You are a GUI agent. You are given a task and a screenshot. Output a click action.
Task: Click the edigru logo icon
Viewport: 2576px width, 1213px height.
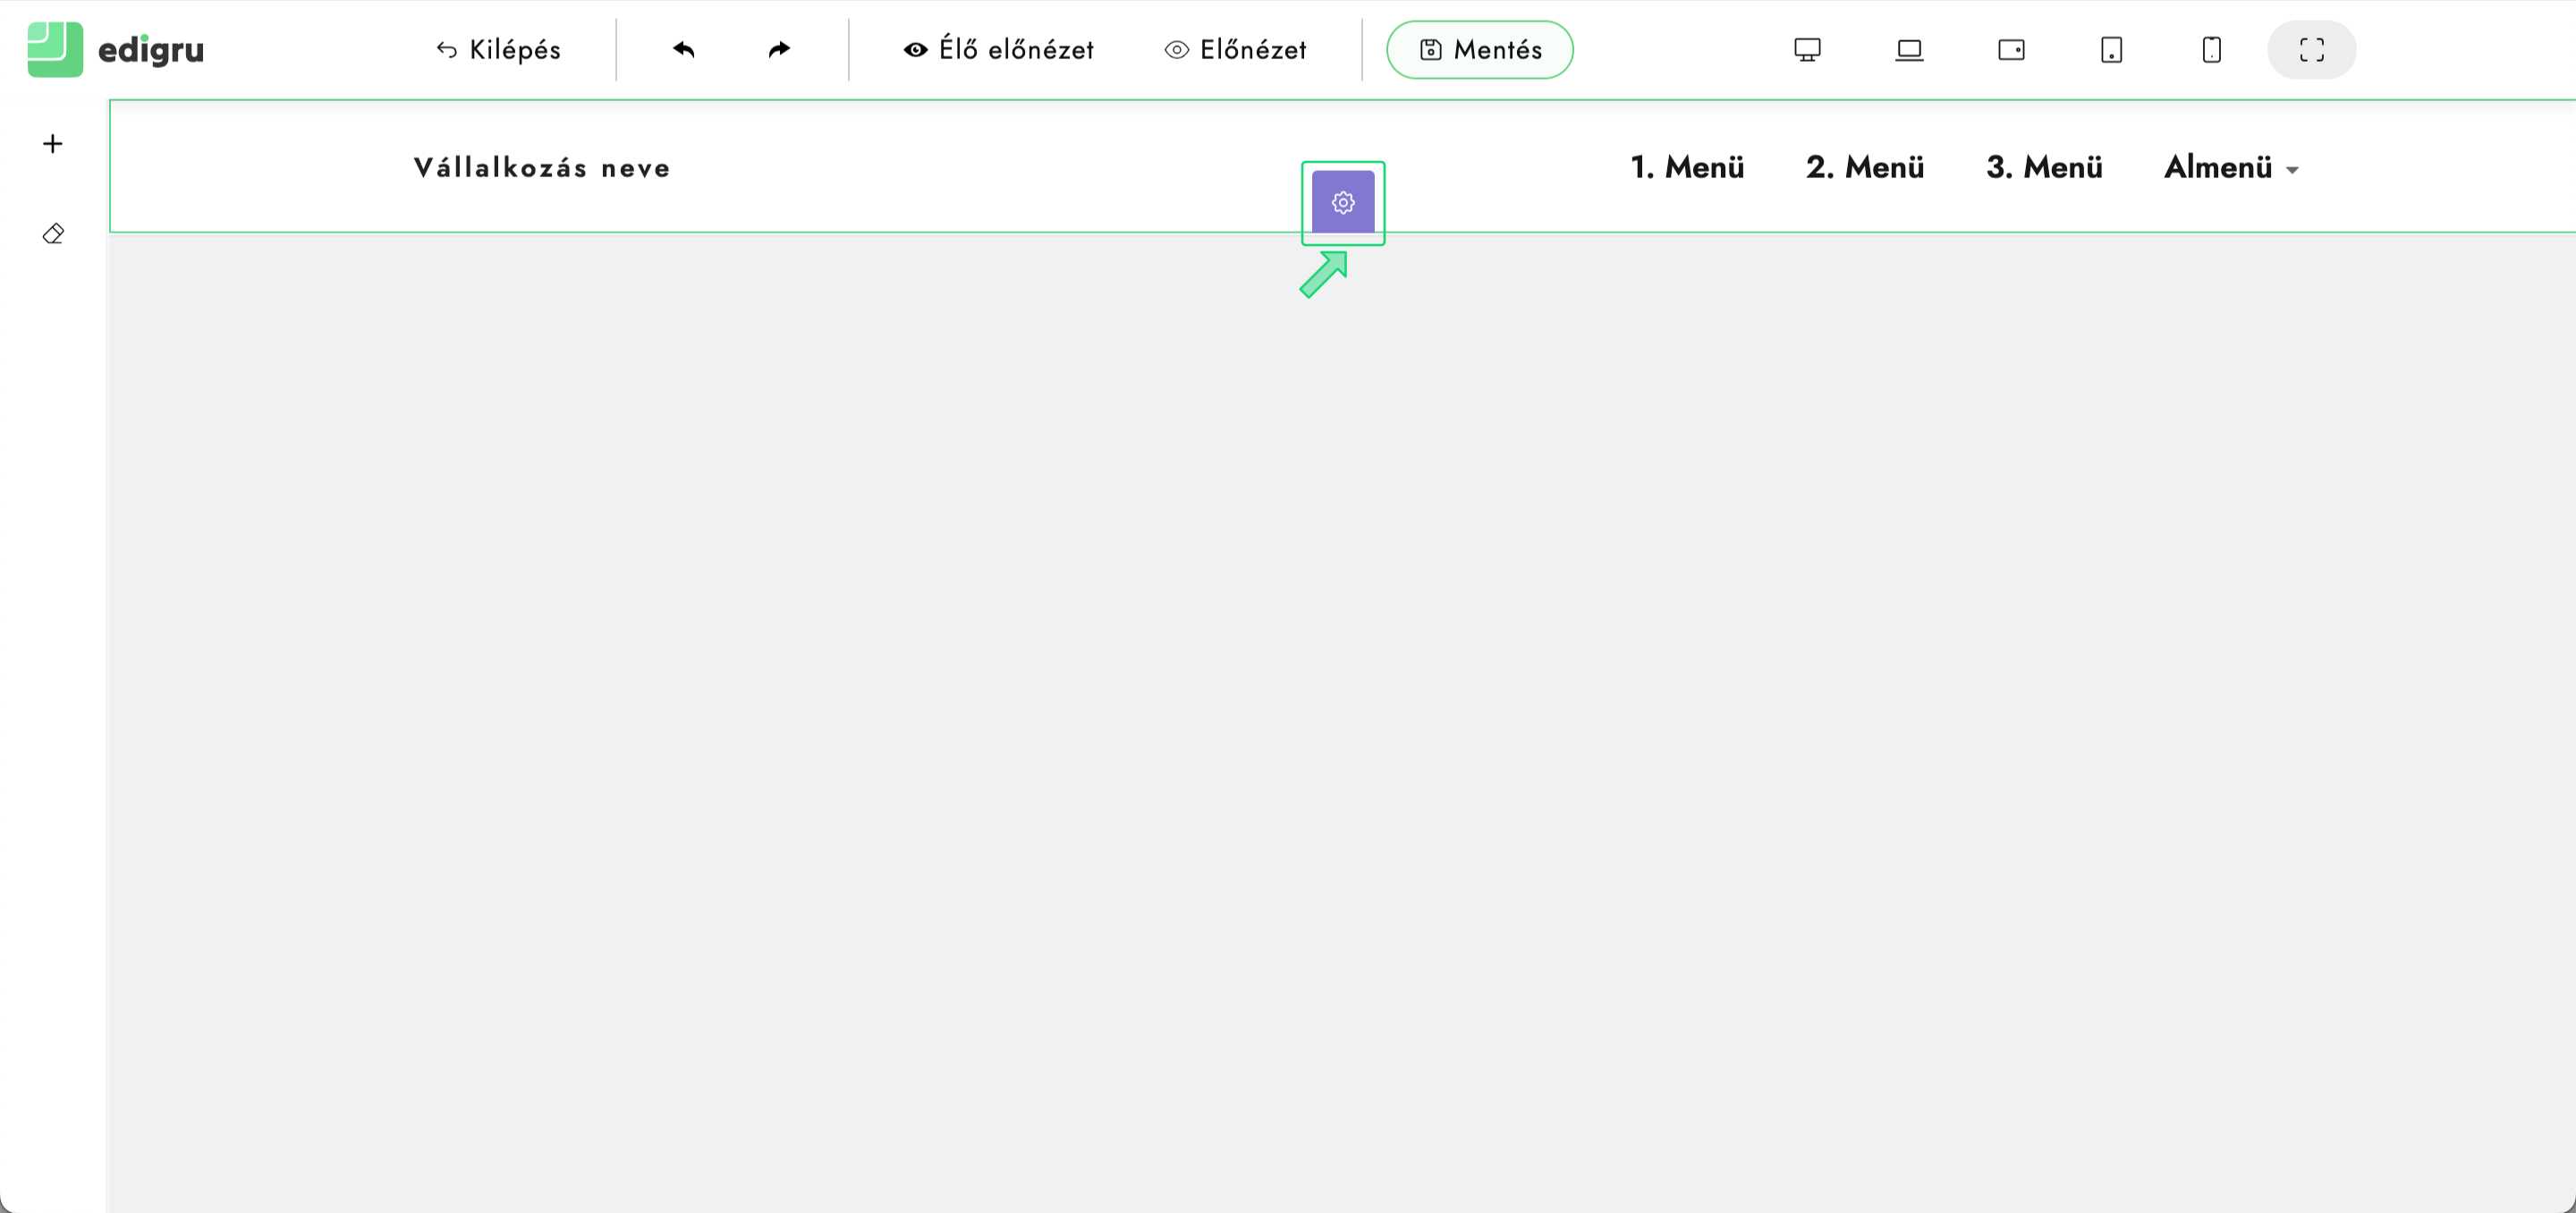tap(55, 49)
